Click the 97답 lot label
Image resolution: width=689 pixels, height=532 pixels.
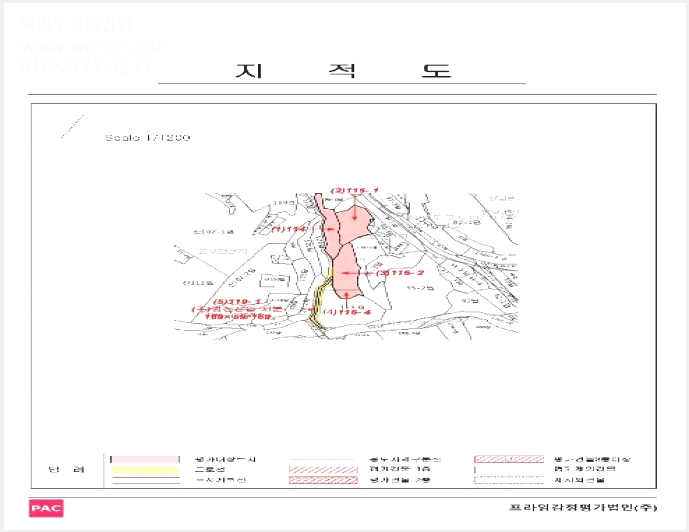[x=470, y=301]
